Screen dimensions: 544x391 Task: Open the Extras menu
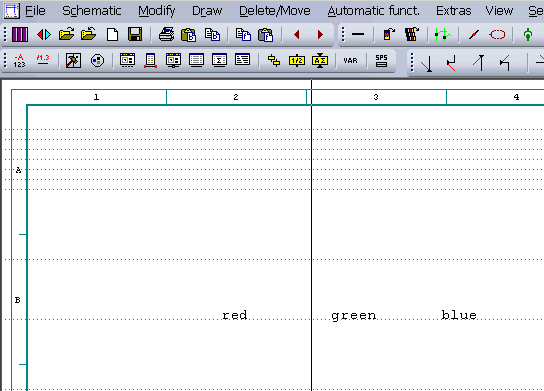point(453,11)
